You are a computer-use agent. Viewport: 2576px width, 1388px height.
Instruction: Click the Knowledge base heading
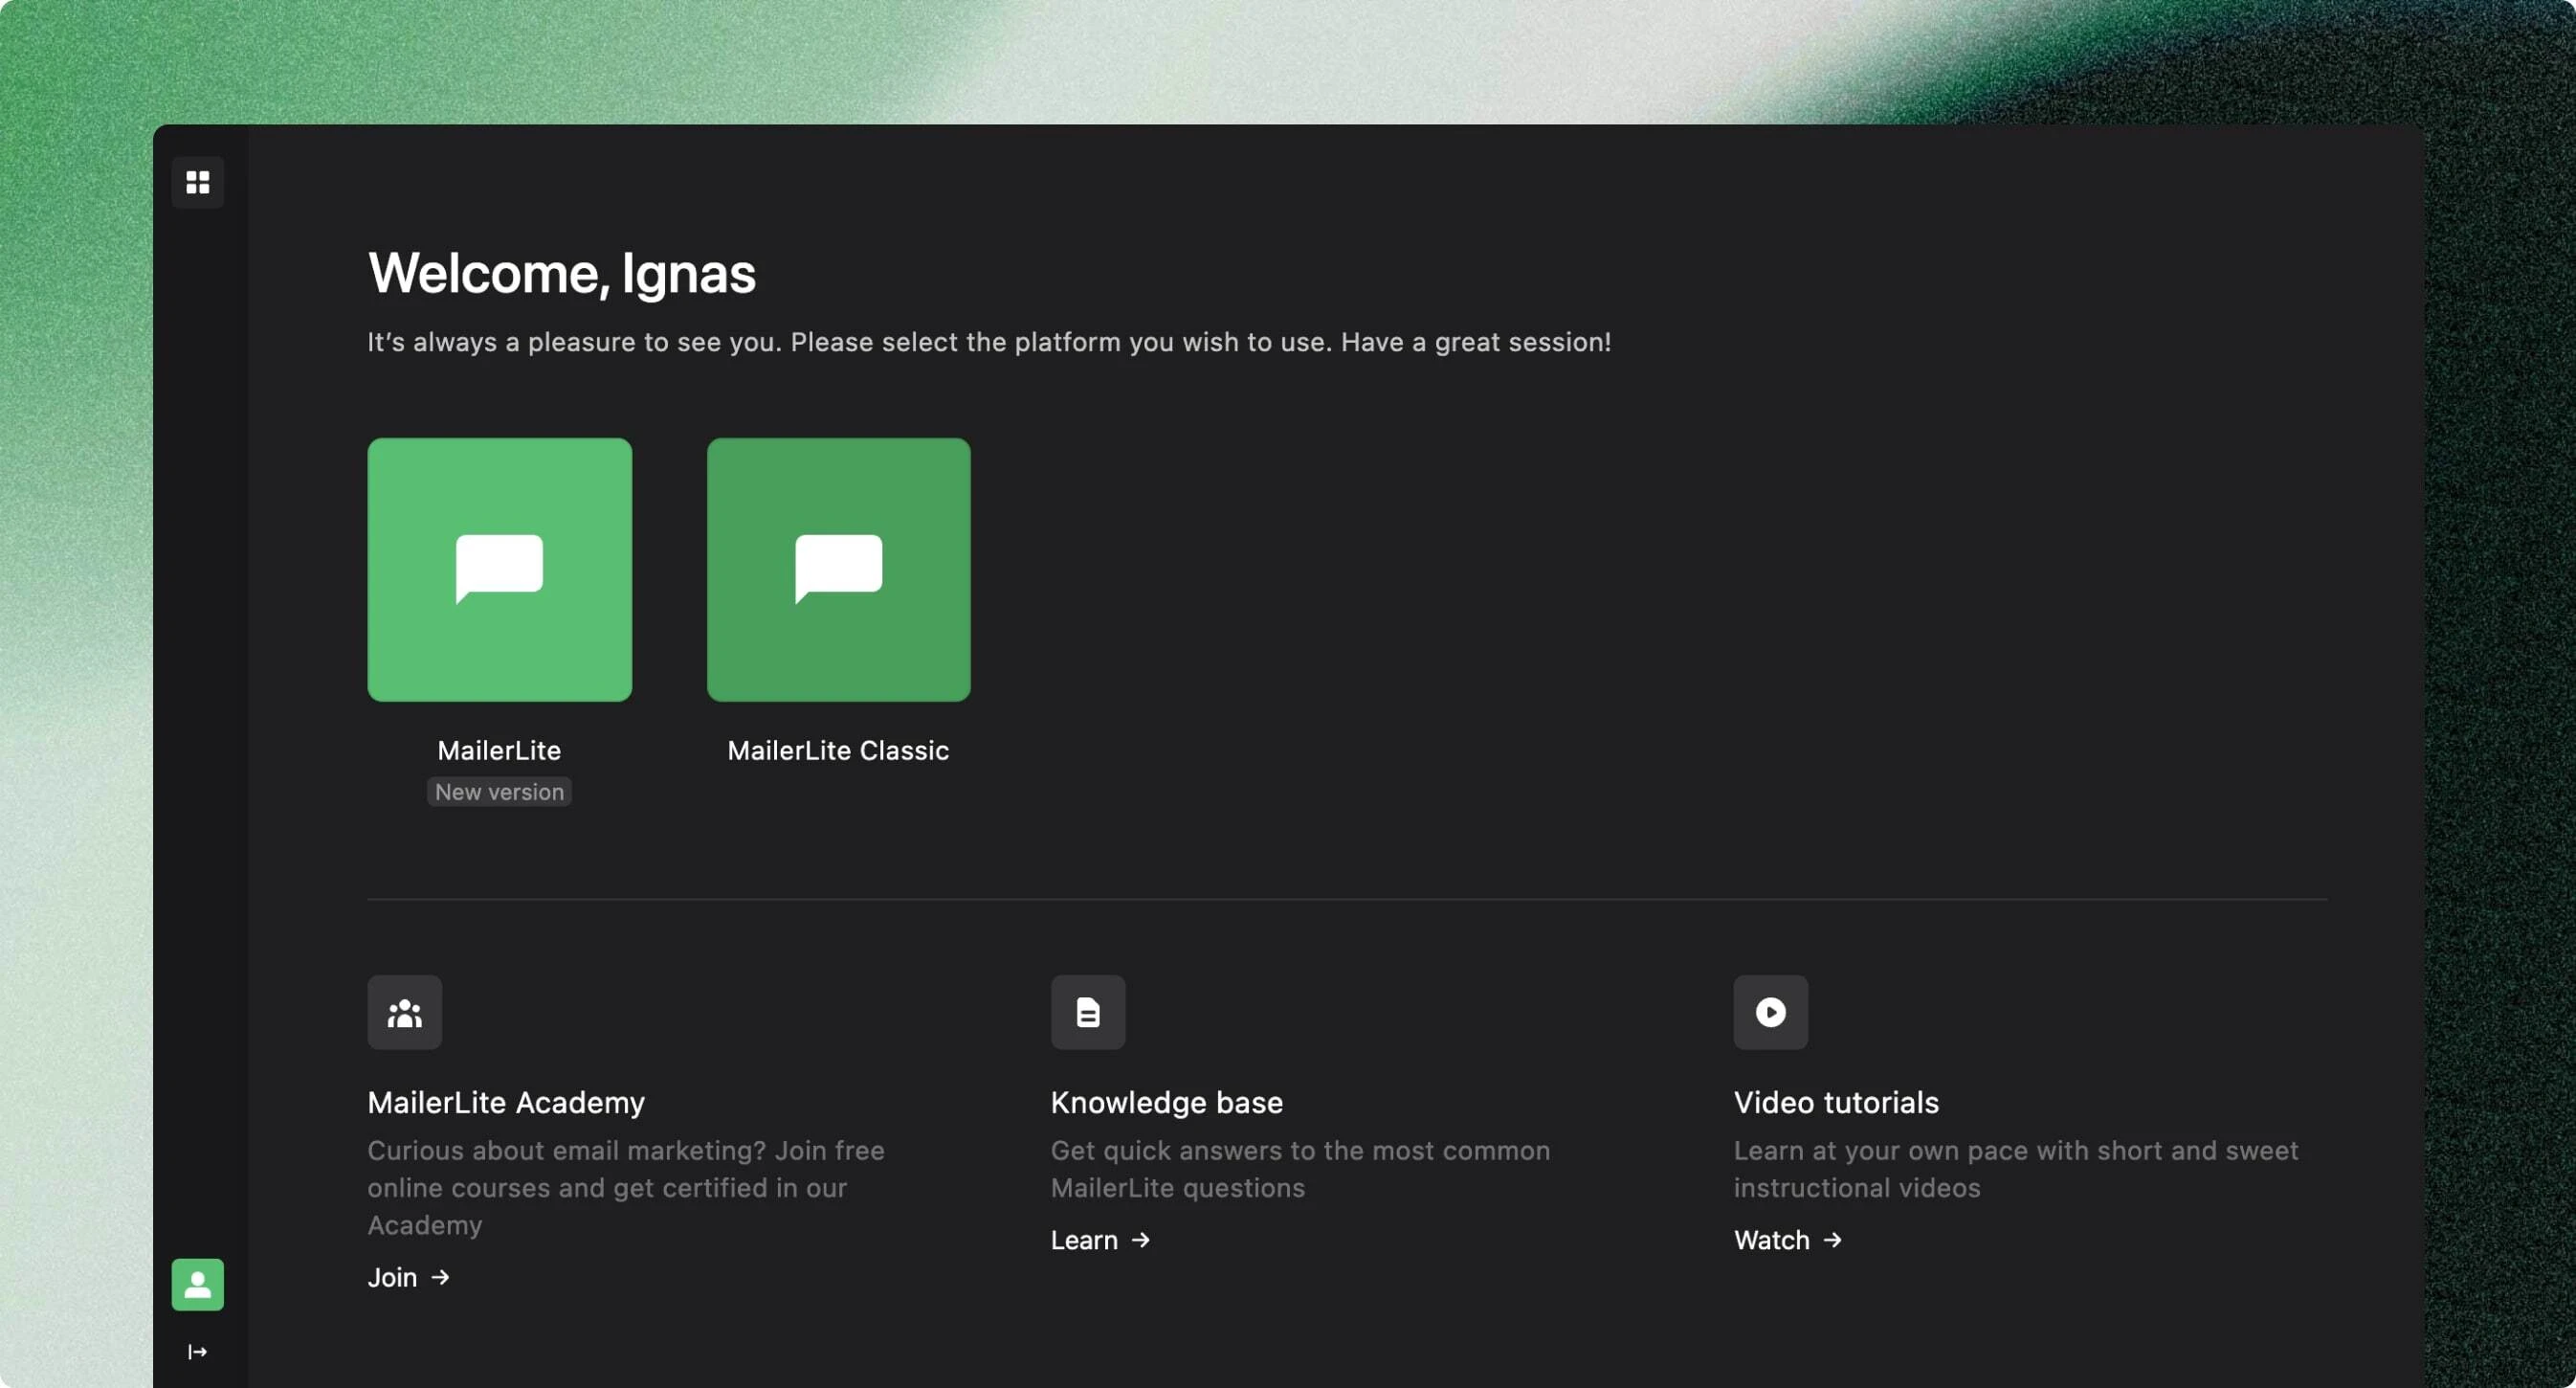[x=1166, y=1102]
